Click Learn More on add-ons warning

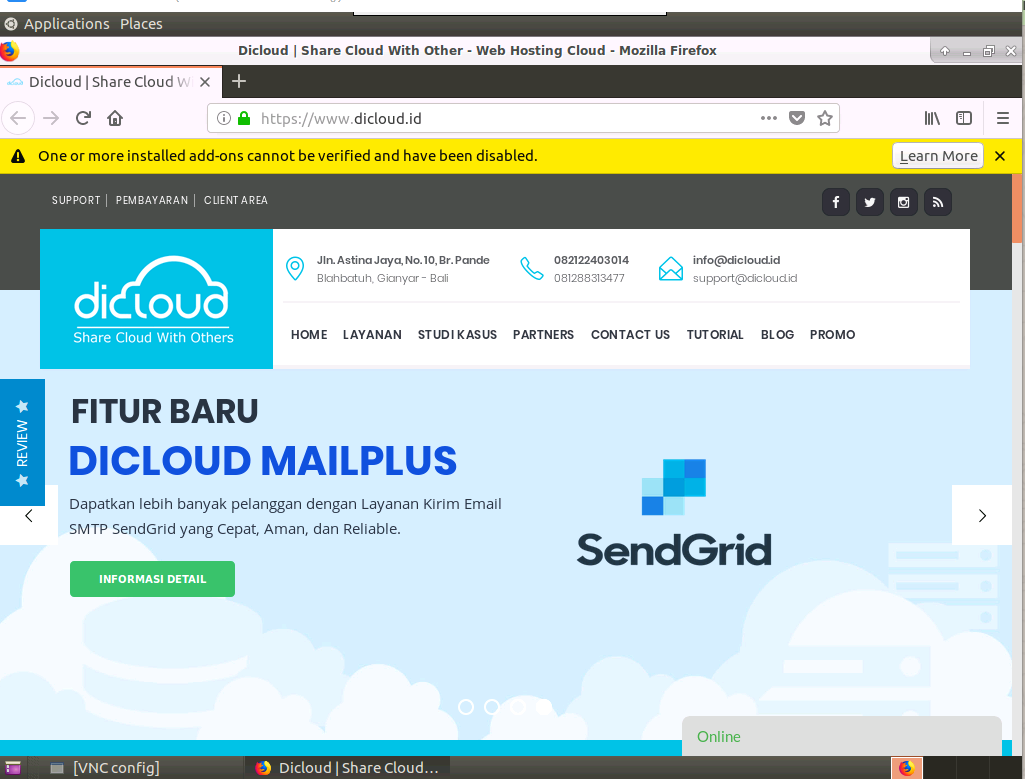pos(938,156)
